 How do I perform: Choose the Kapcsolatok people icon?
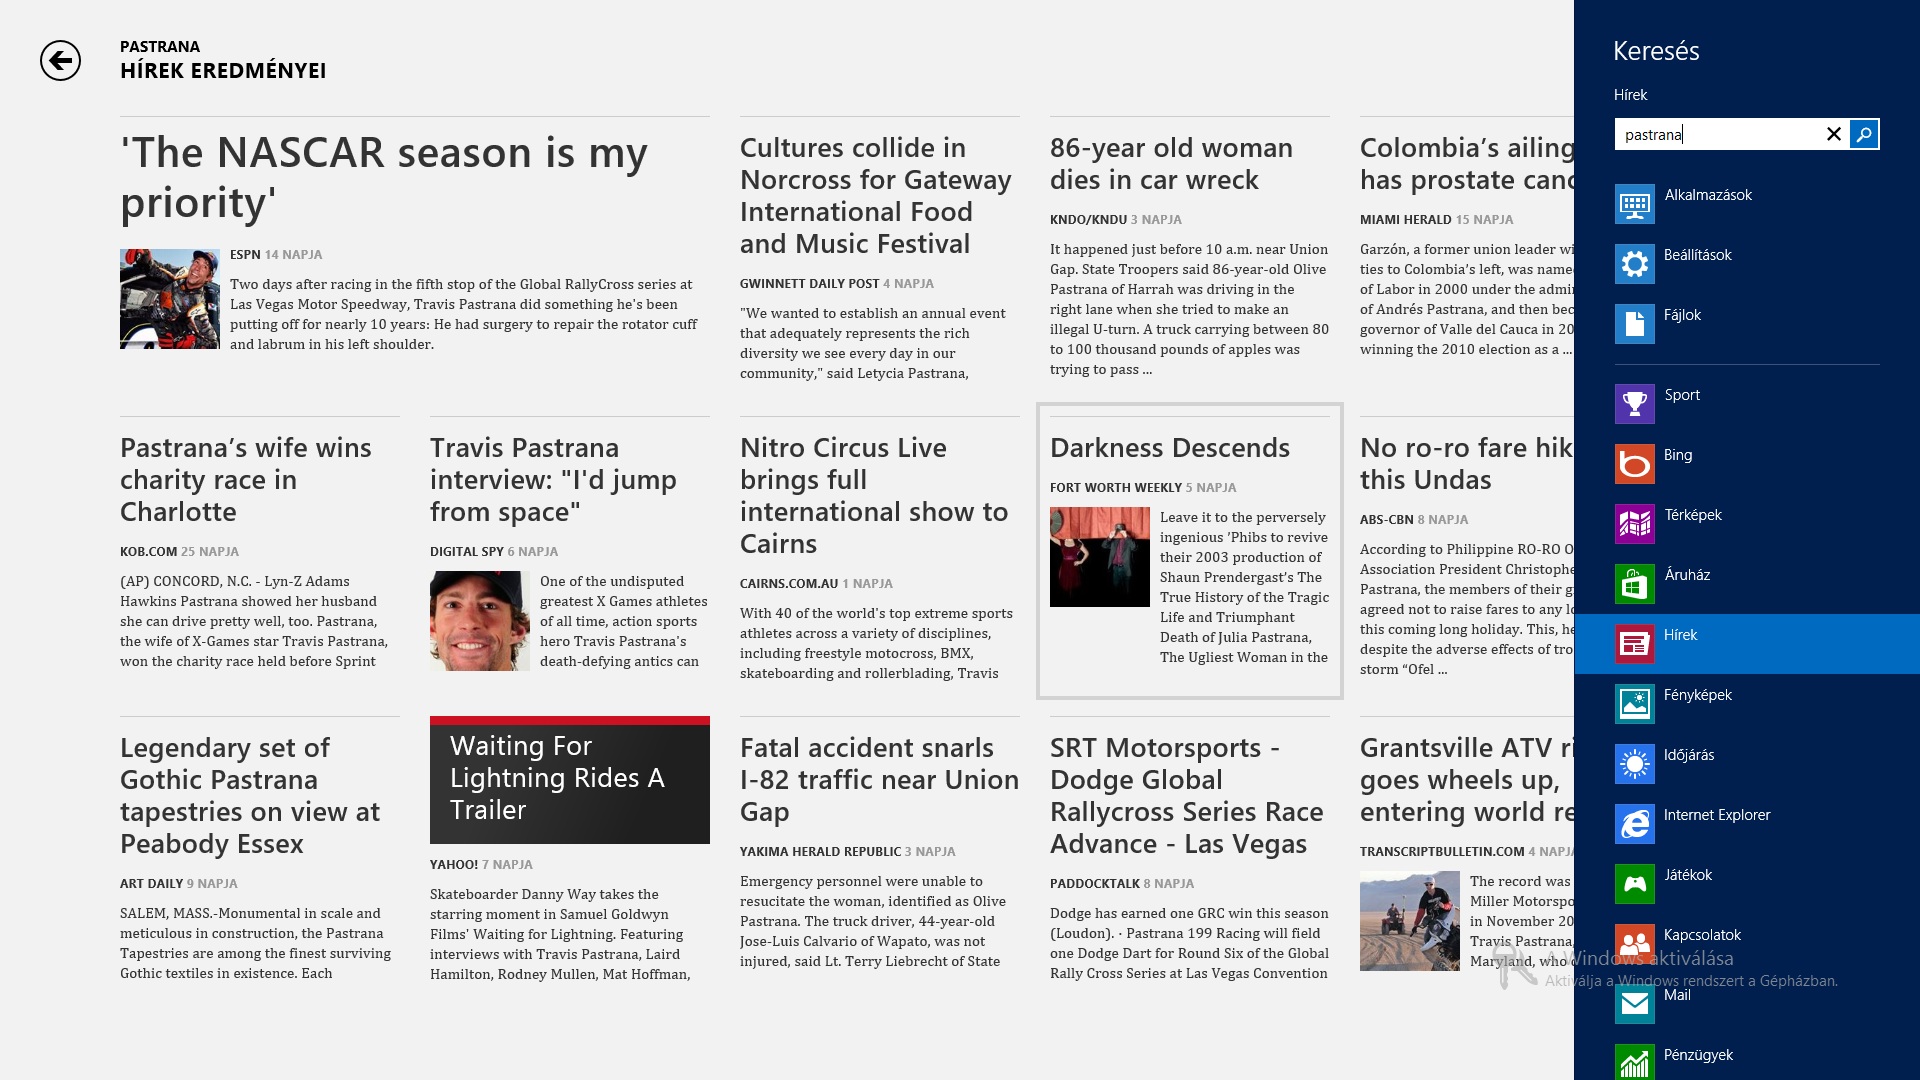(1634, 944)
